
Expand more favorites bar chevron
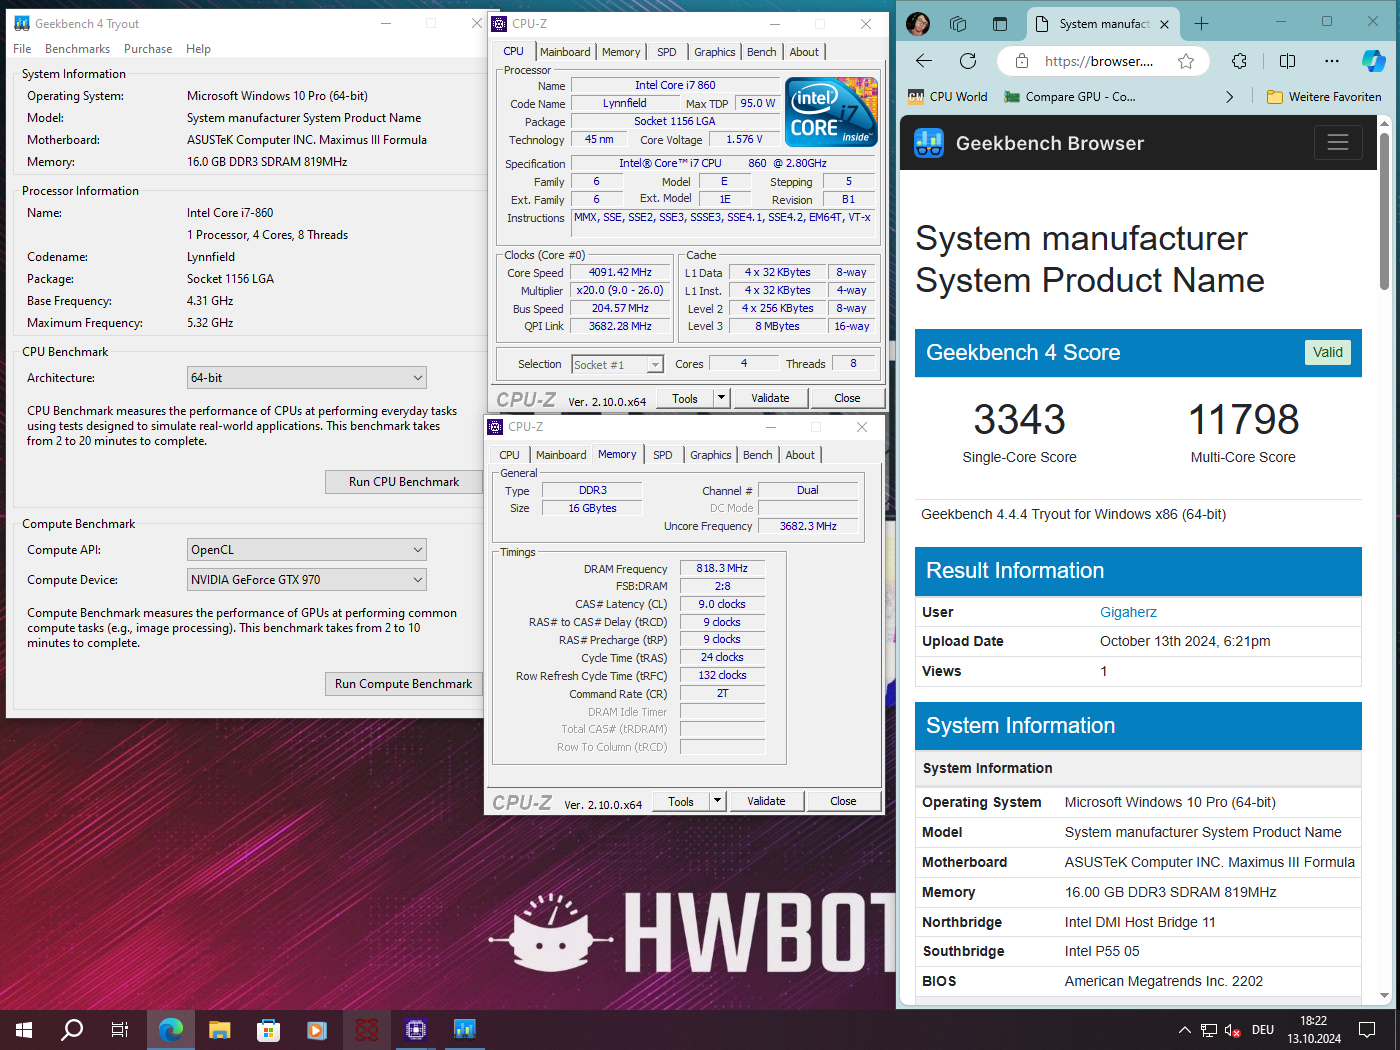click(1230, 97)
